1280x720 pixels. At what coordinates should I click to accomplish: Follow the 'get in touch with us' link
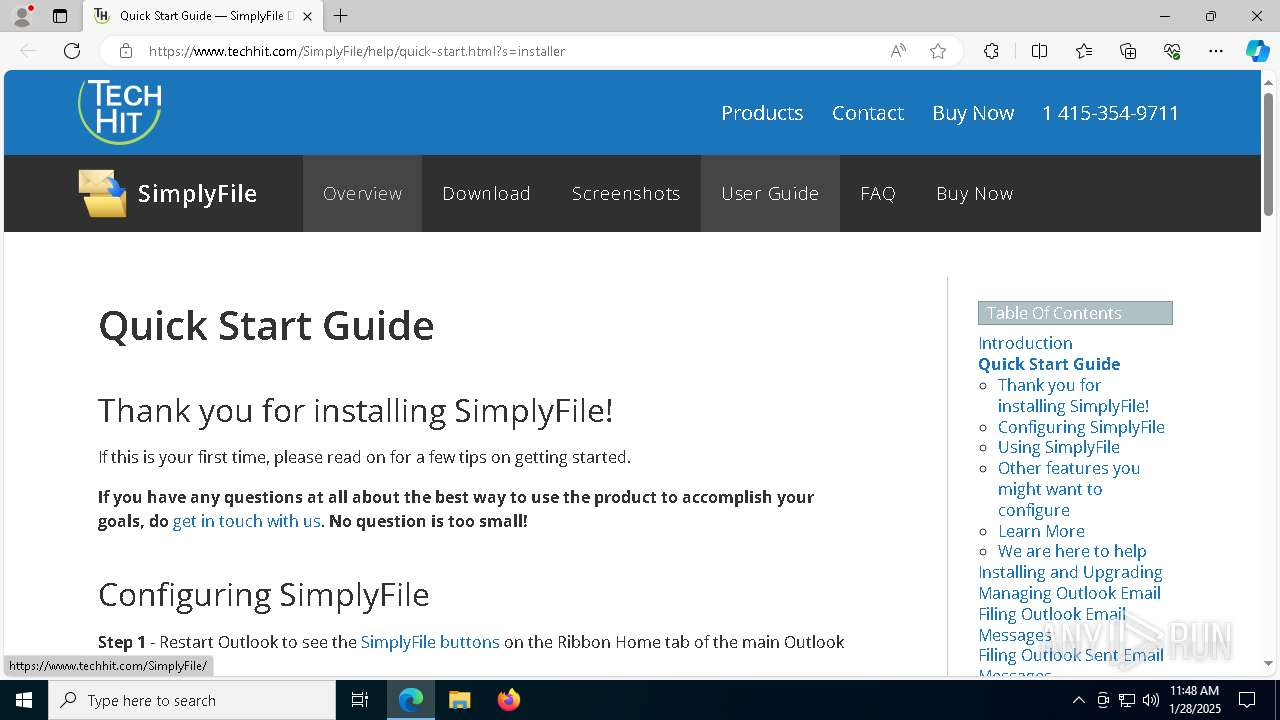(x=247, y=521)
